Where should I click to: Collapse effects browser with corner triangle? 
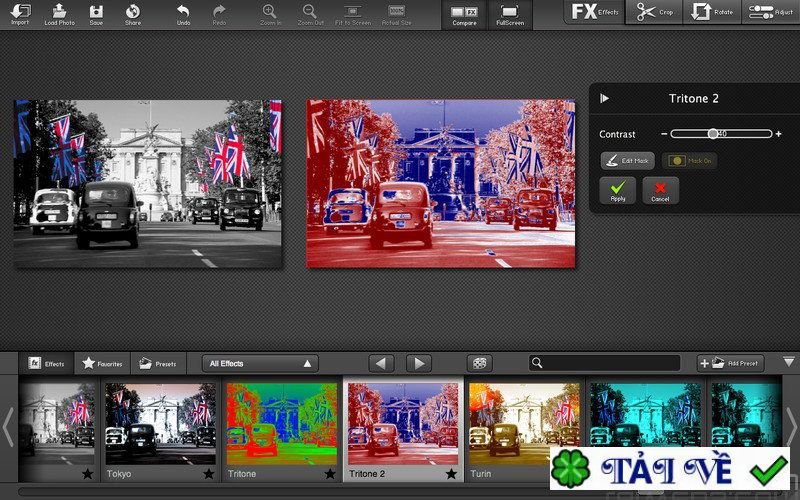point(788,362)
